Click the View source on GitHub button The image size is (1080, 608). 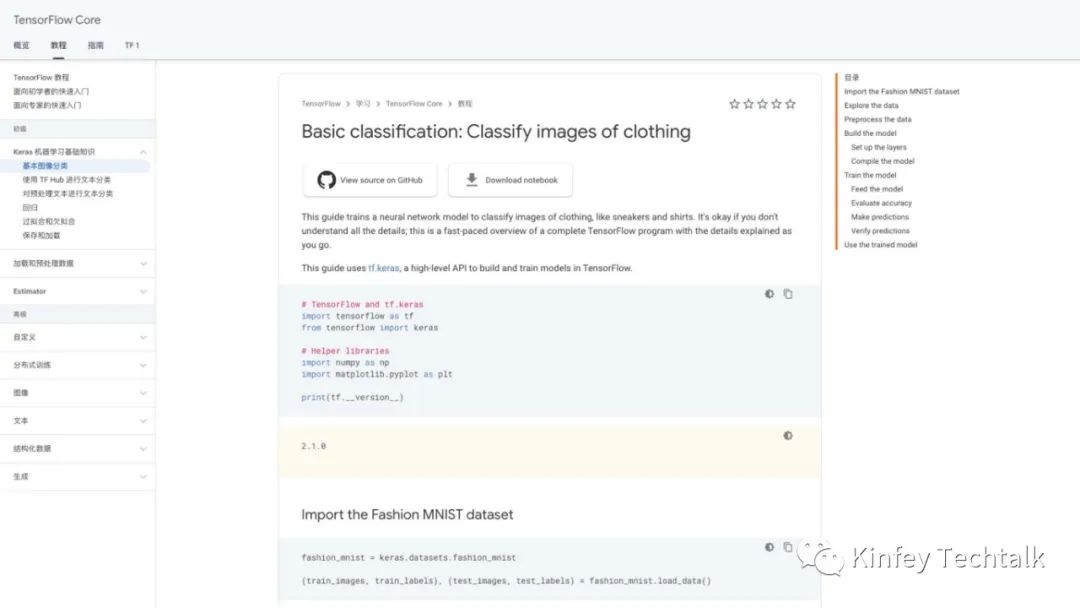pyautogui.click(x=370, y=180)
